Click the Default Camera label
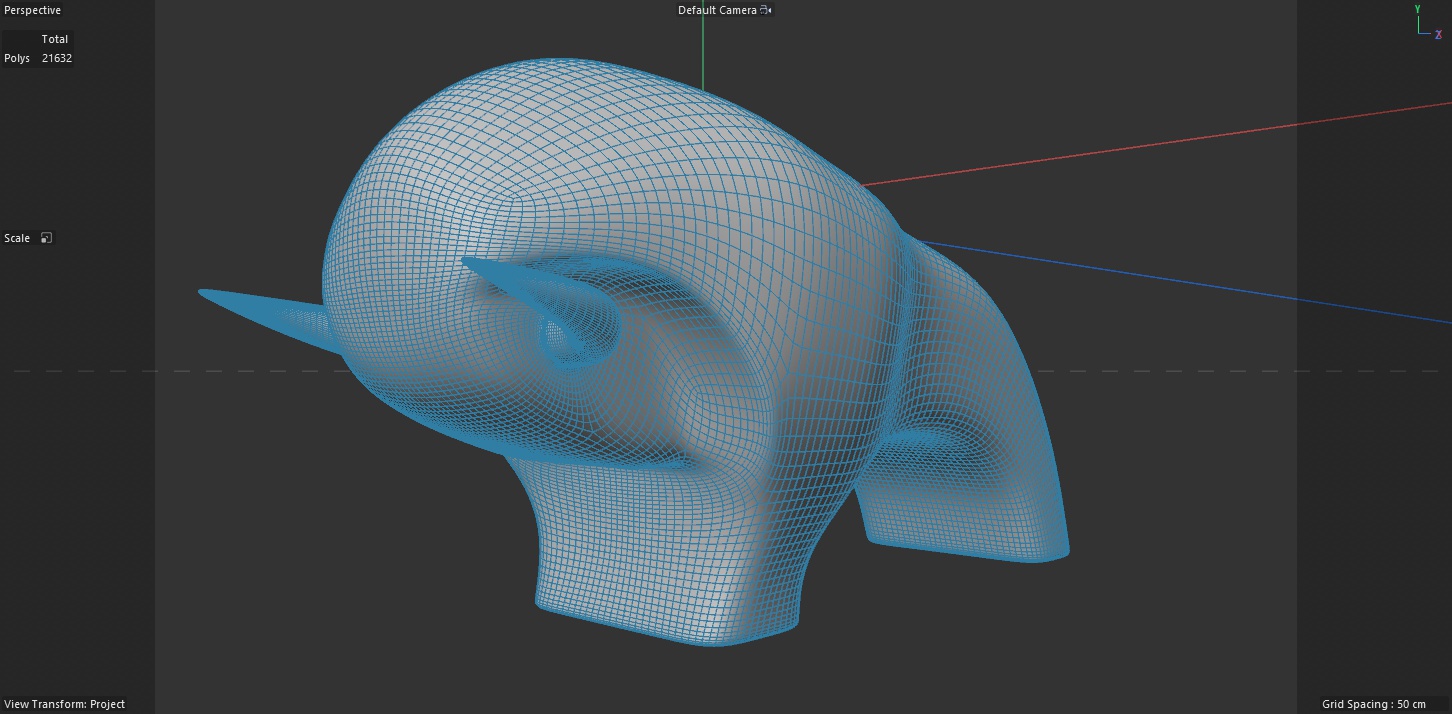1452x714 pixels. [717, 10]
